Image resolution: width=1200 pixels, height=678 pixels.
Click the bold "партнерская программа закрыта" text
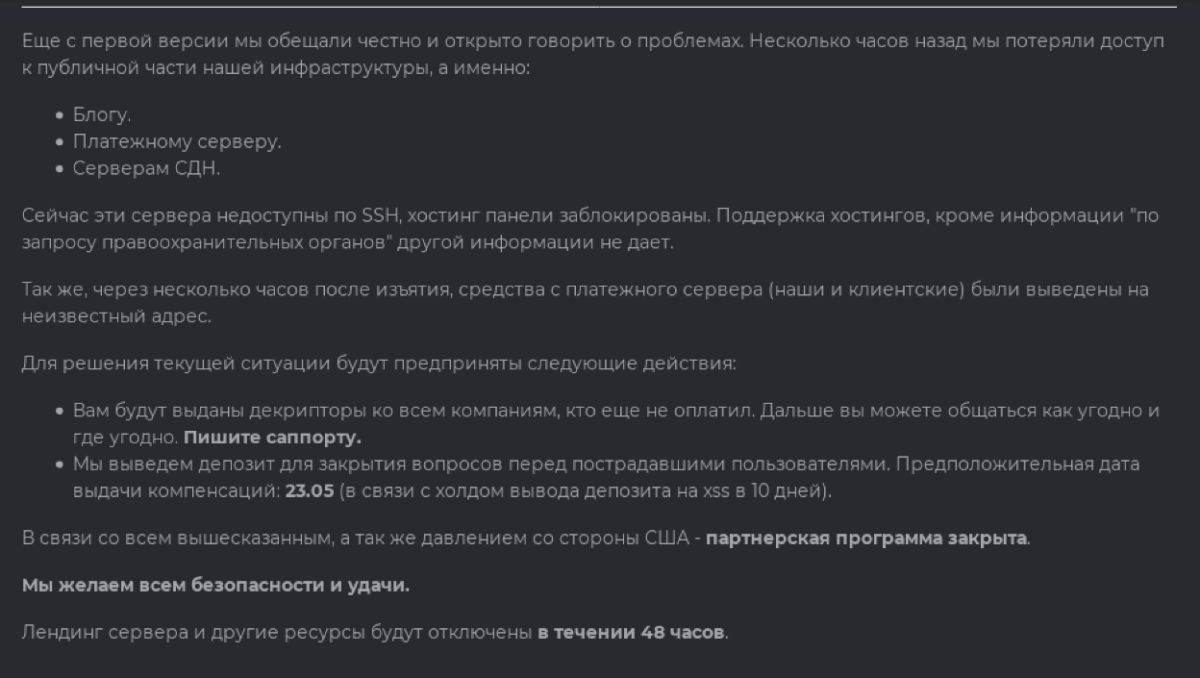coord(867,538)
